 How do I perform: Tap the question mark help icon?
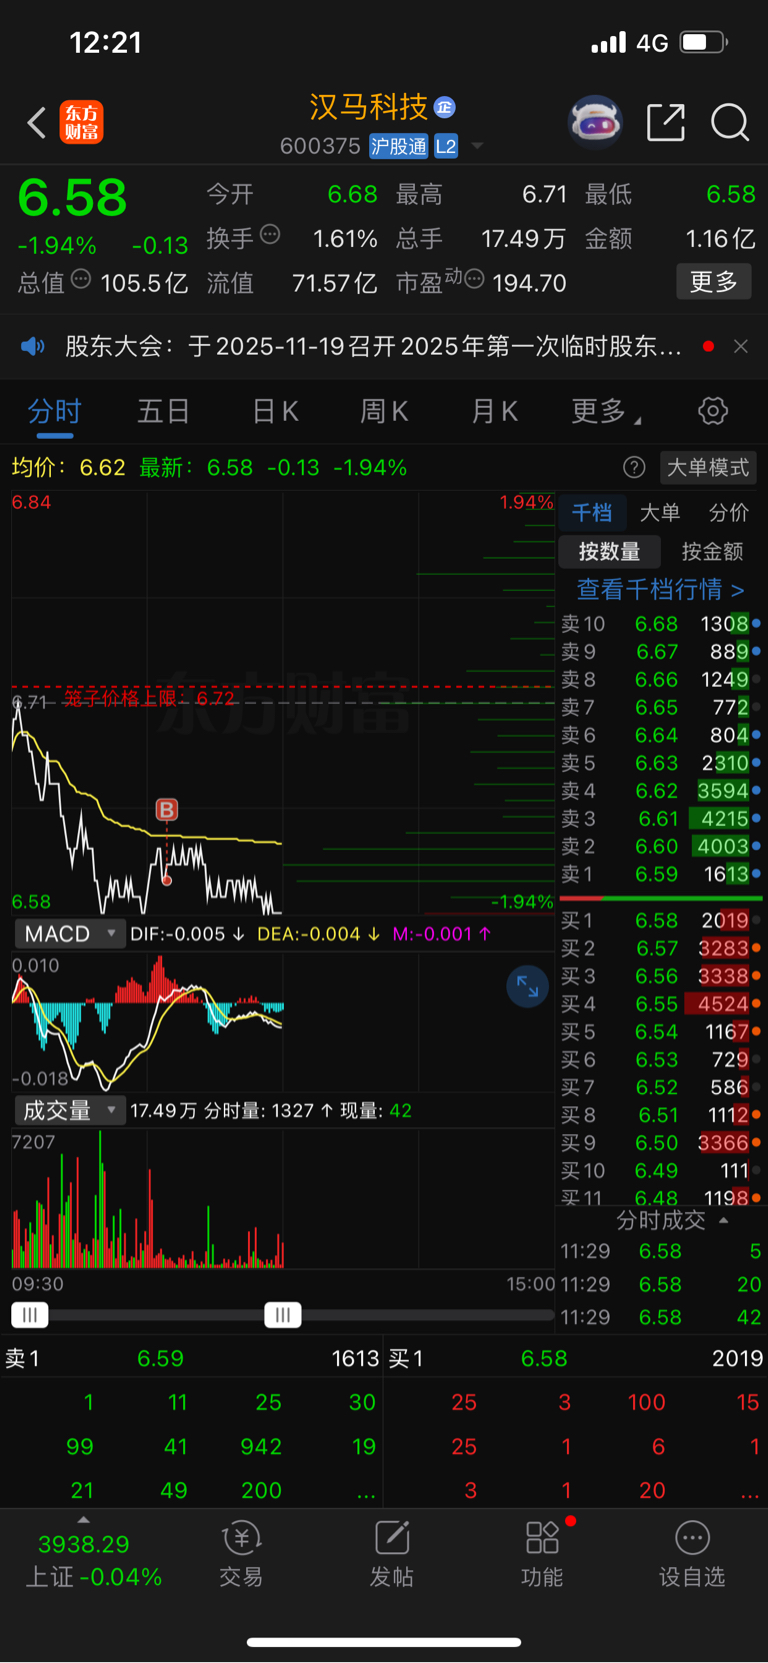(634, 467)
